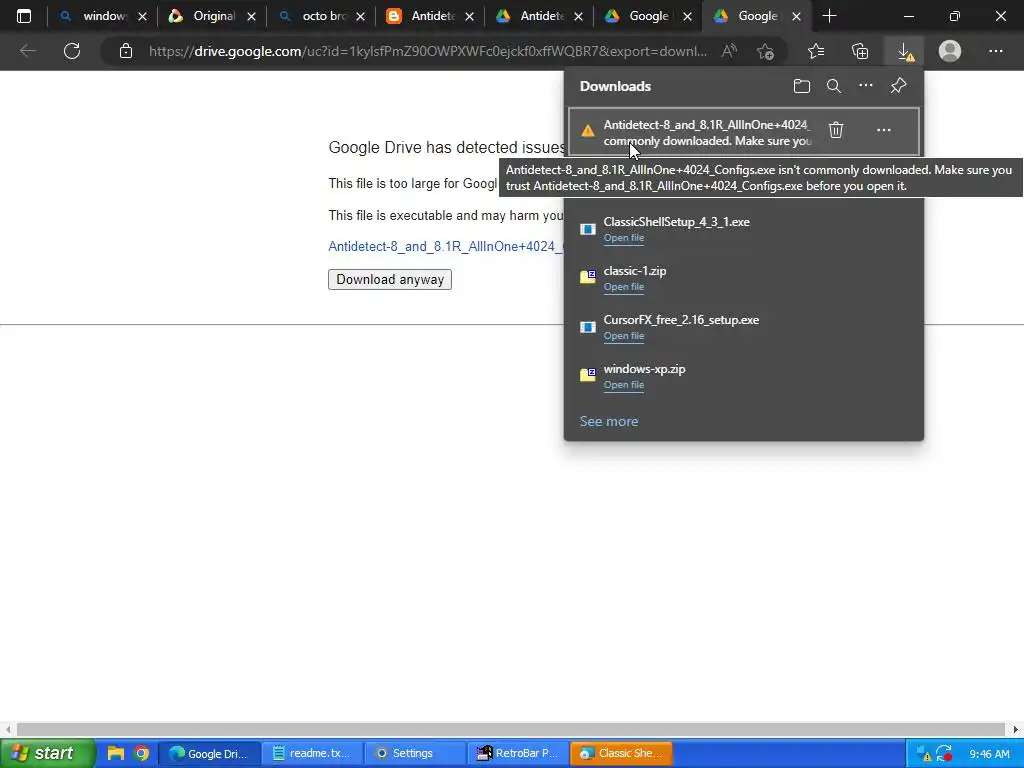Open the profile avatar icon
Screen dimensions: 1024x768
[950, 51]
